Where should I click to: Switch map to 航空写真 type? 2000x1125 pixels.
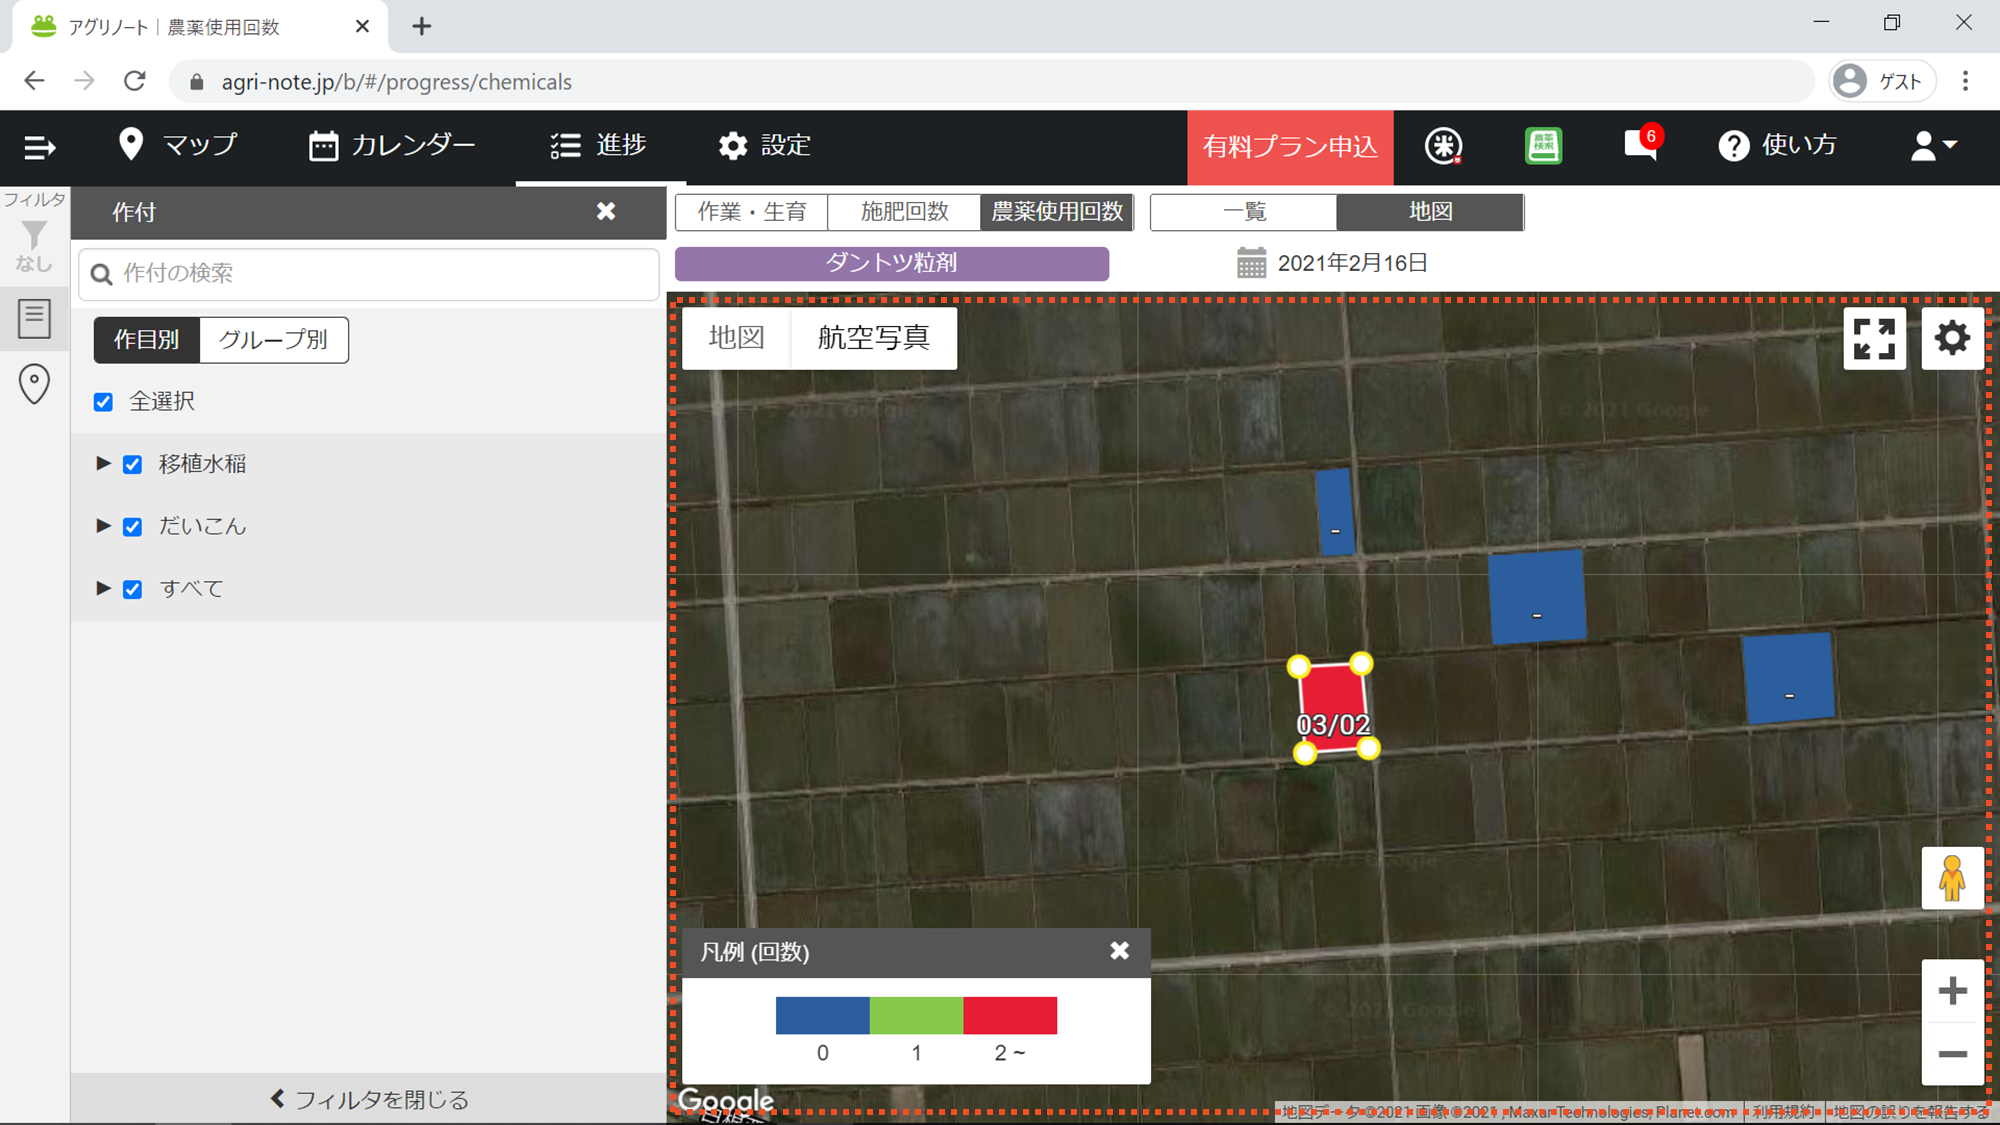point(874,338)
